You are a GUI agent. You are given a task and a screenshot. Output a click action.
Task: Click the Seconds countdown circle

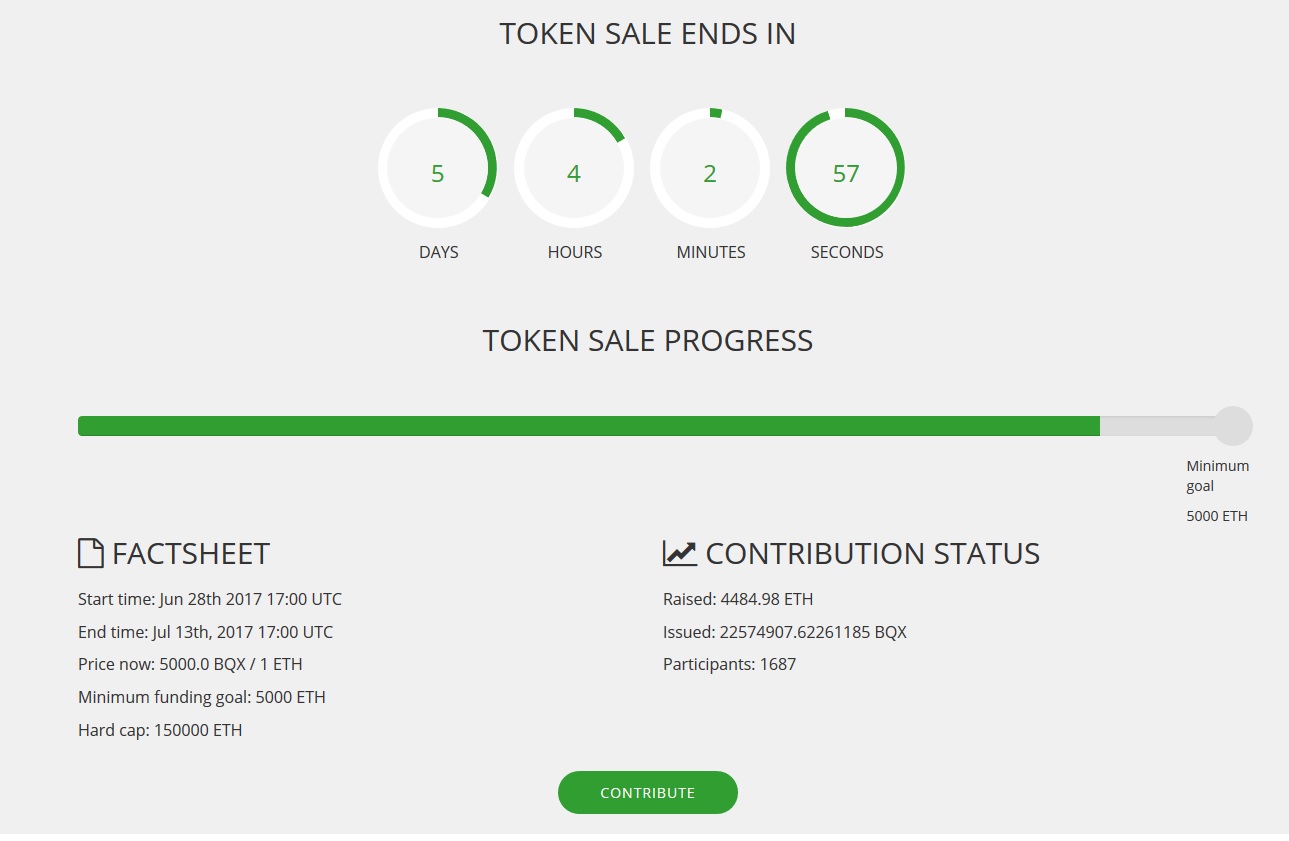tap(845, 167)
